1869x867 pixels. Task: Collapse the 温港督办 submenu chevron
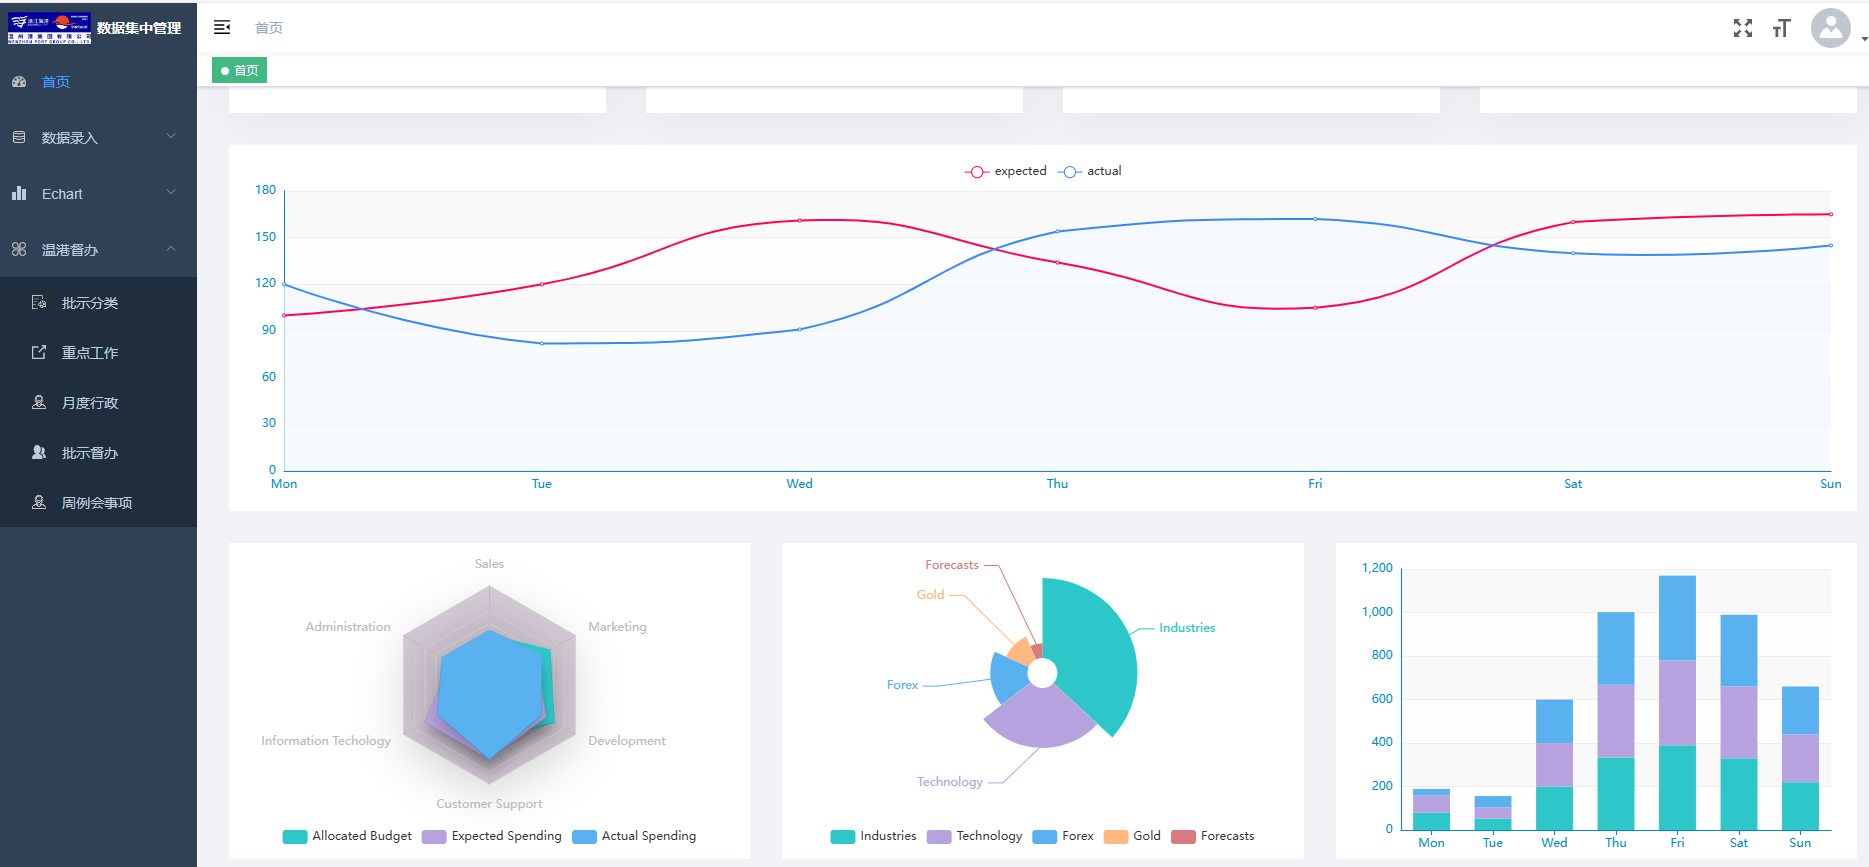(171, 248)
